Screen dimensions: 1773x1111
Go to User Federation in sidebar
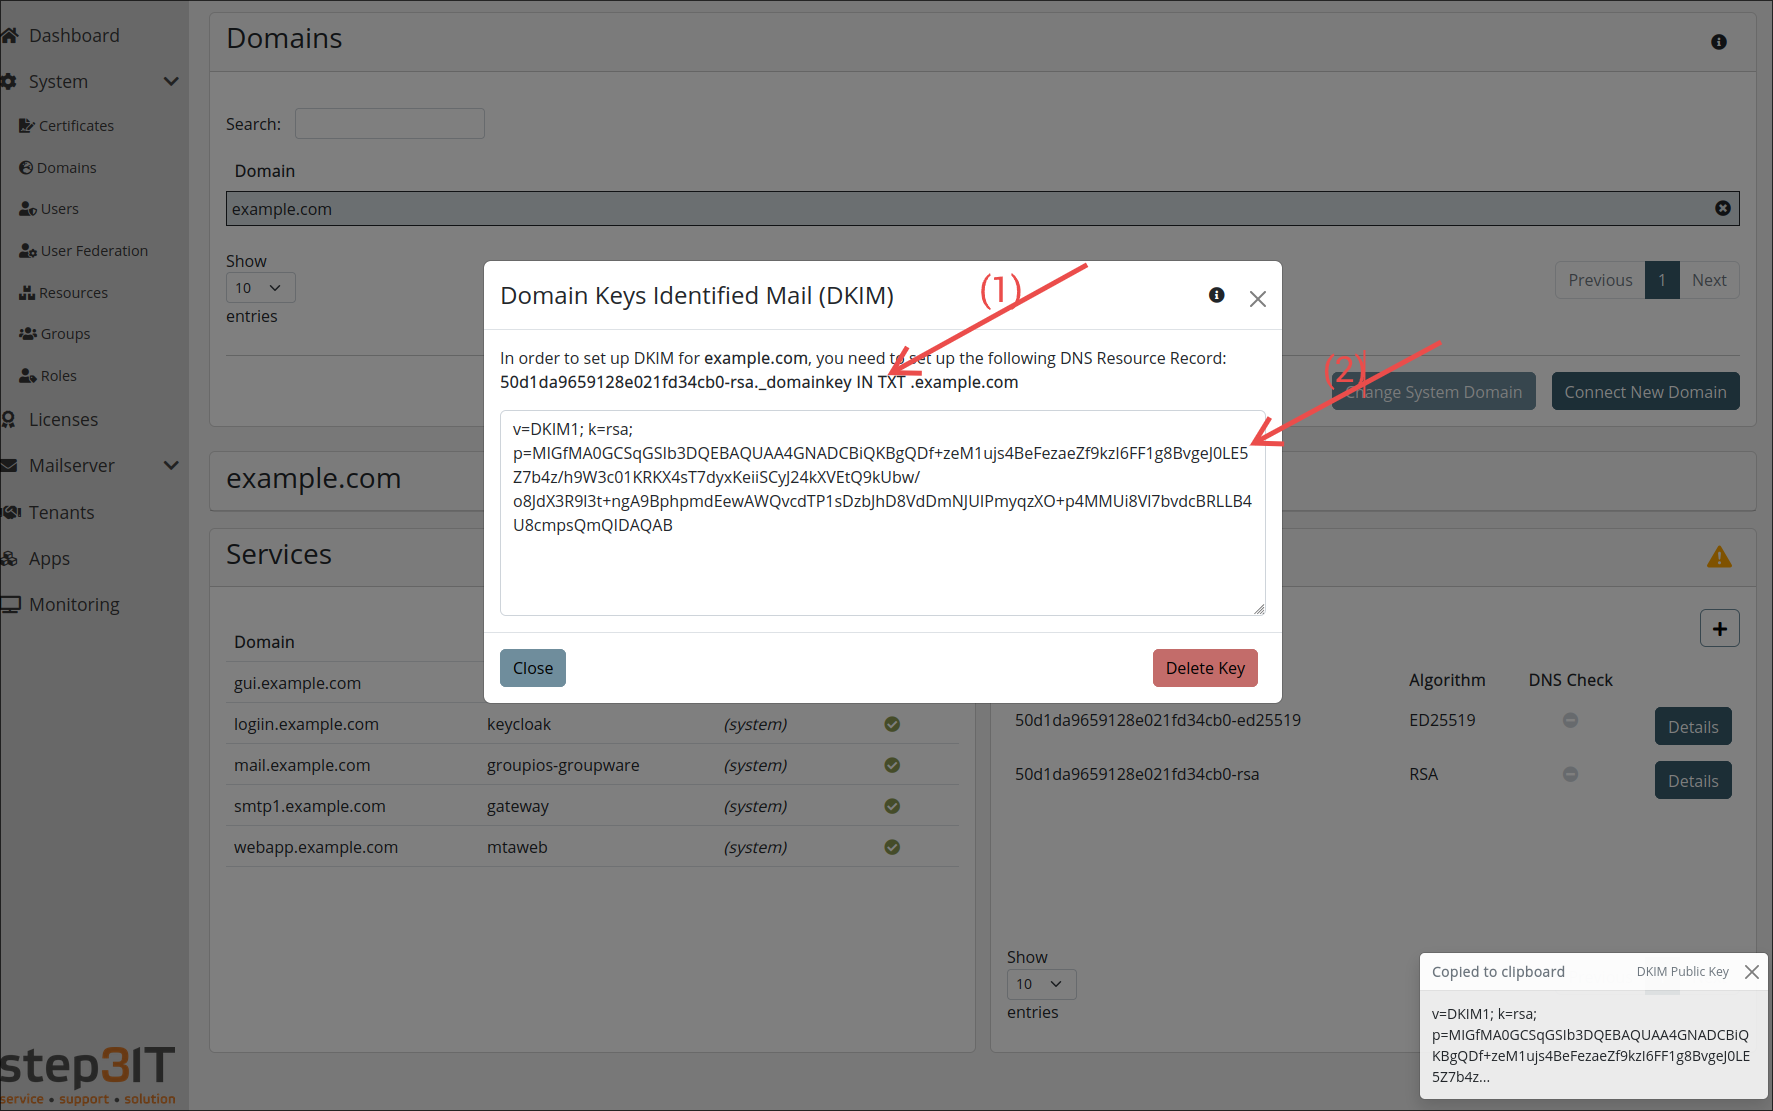pos(94,251)
